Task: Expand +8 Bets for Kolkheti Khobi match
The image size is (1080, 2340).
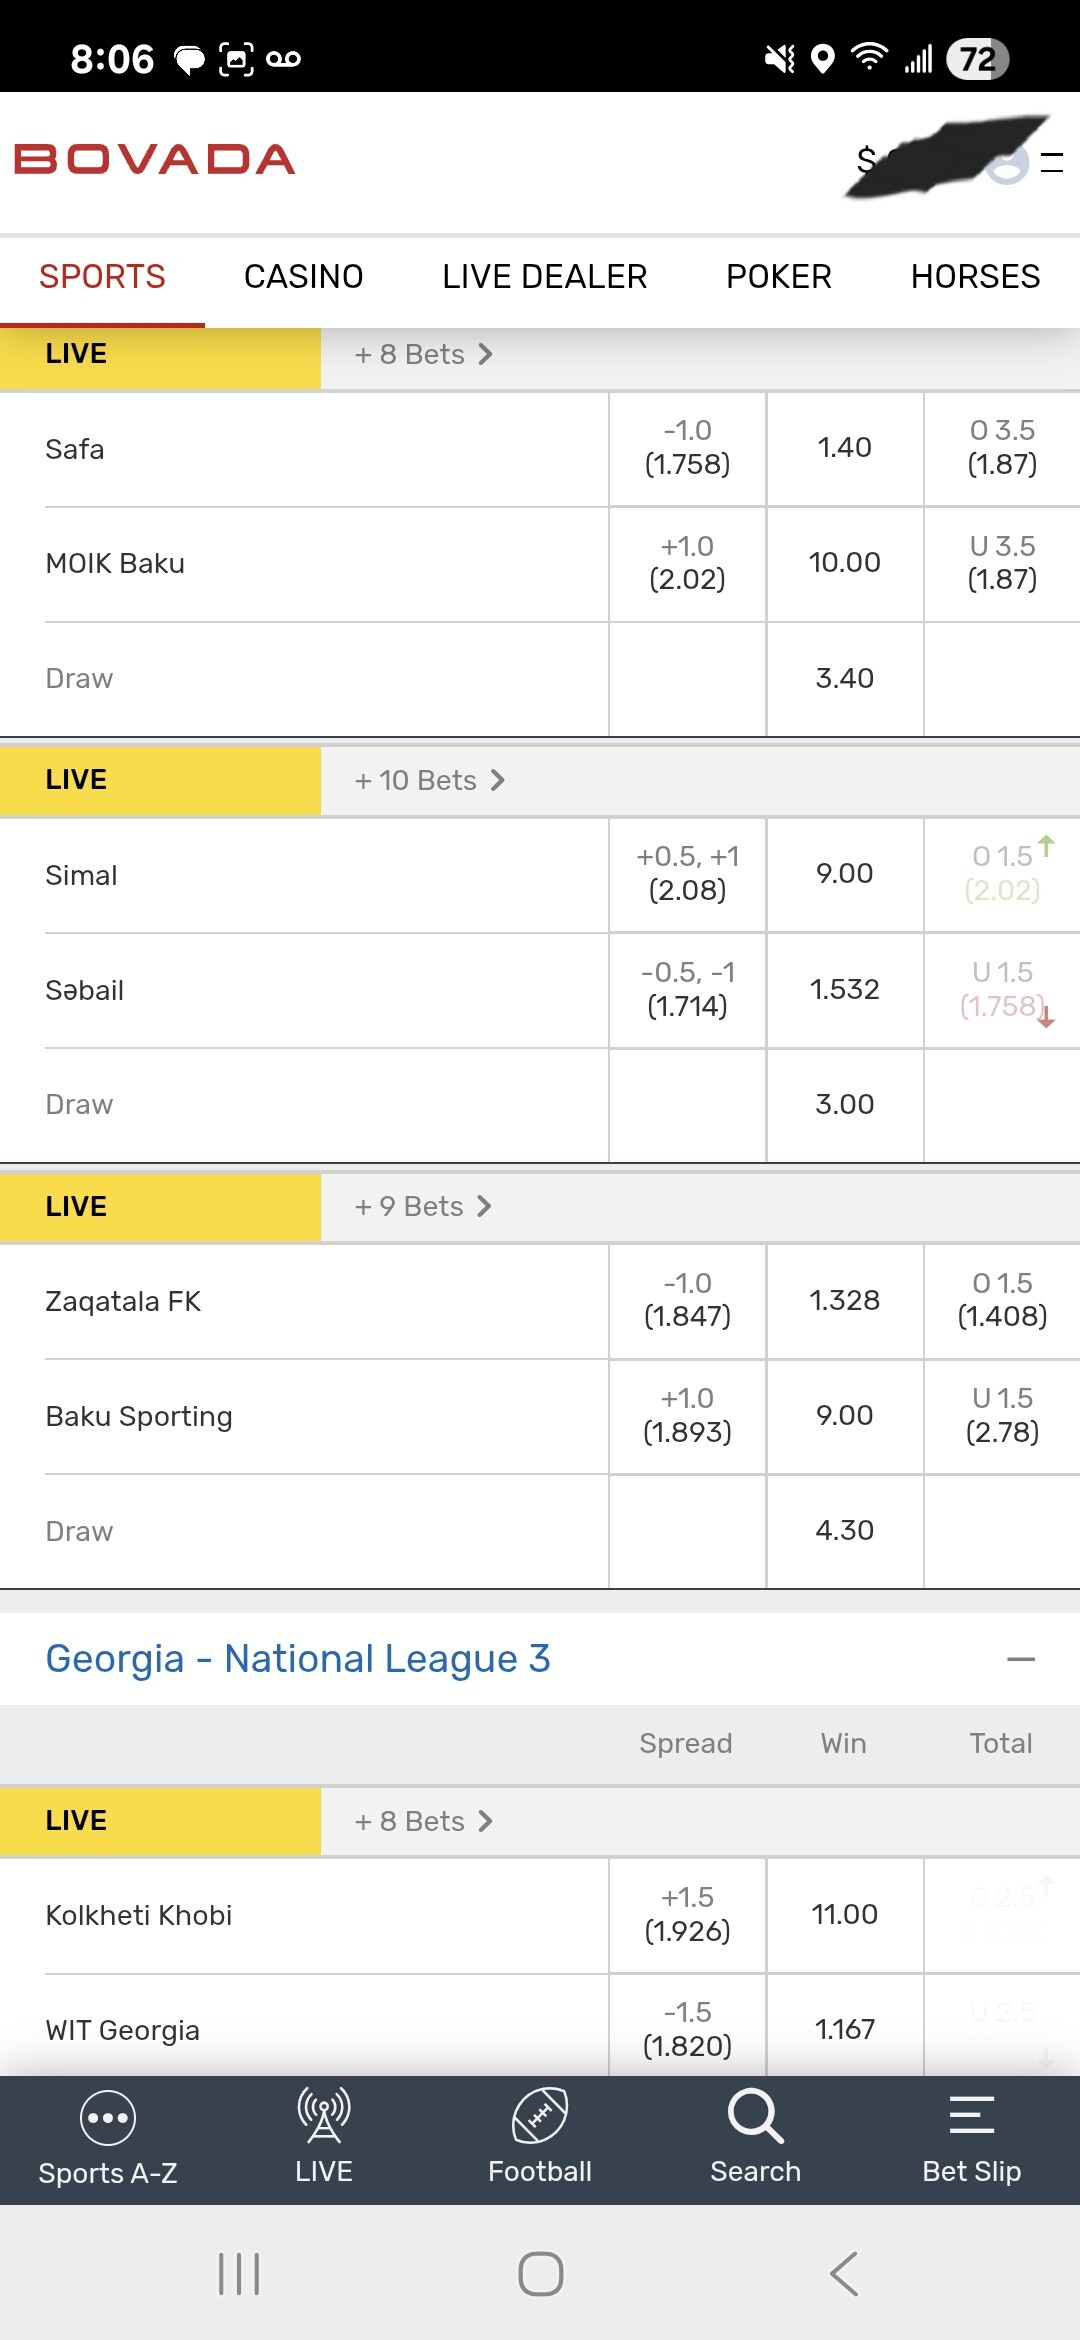Action: tap(423, 1821)
